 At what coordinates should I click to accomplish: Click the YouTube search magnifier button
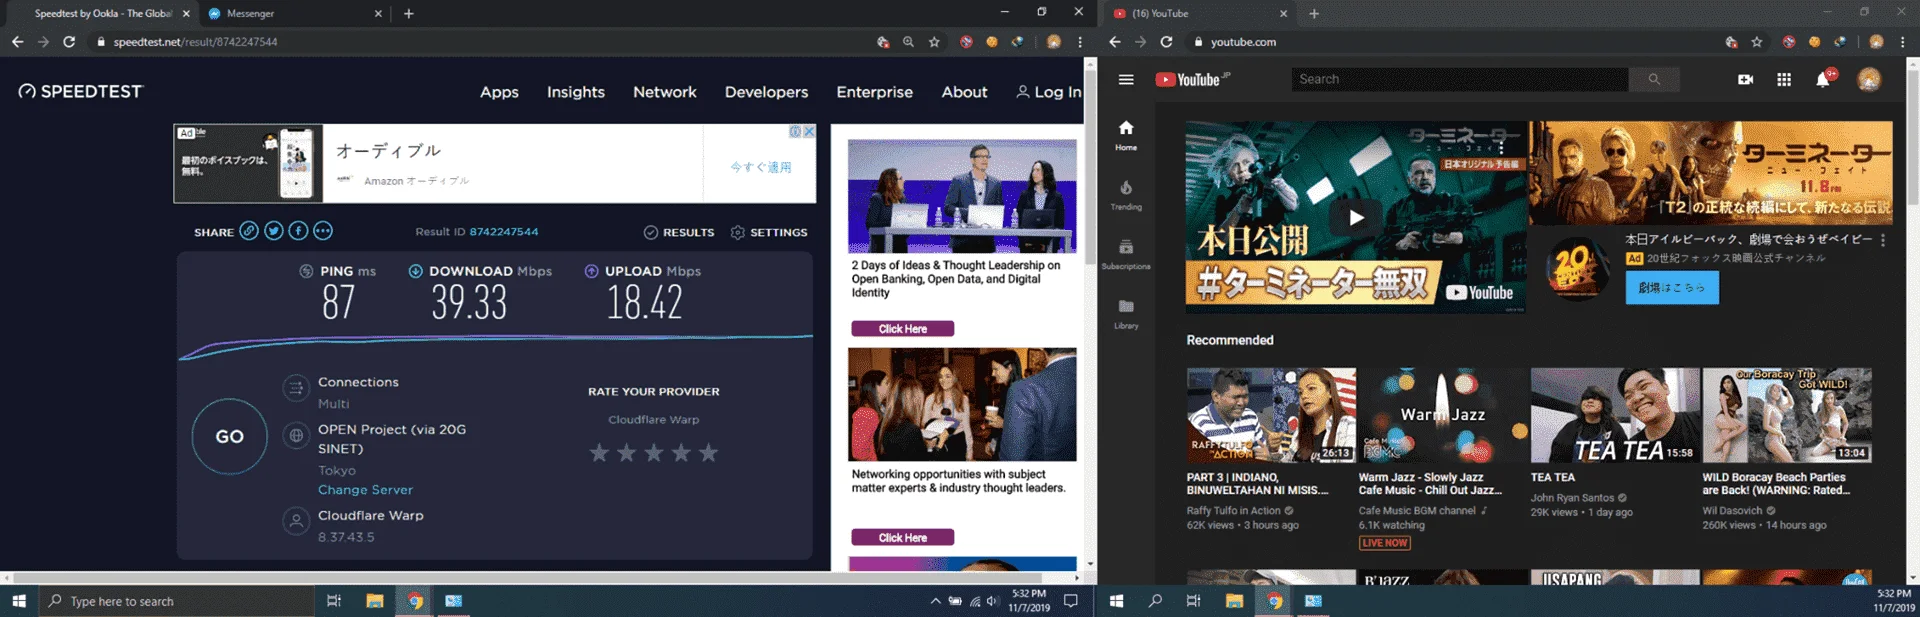point(1654,79)
